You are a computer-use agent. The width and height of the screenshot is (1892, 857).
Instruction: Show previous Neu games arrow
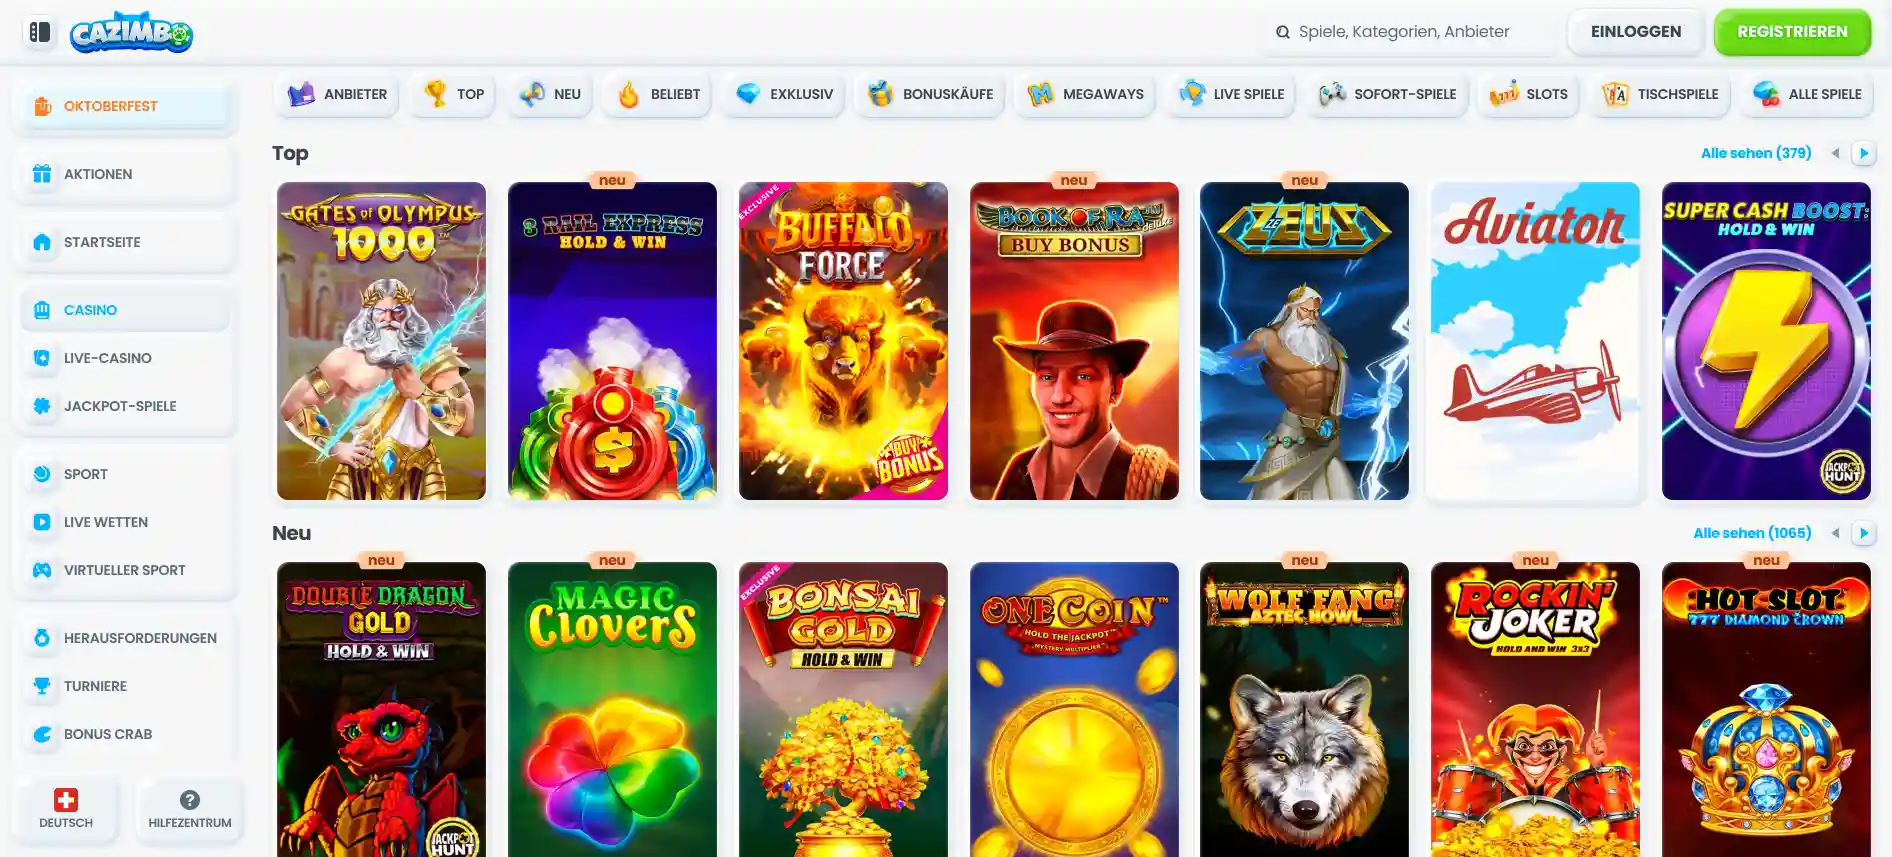pyautogui.click(x=1836, y=533)
